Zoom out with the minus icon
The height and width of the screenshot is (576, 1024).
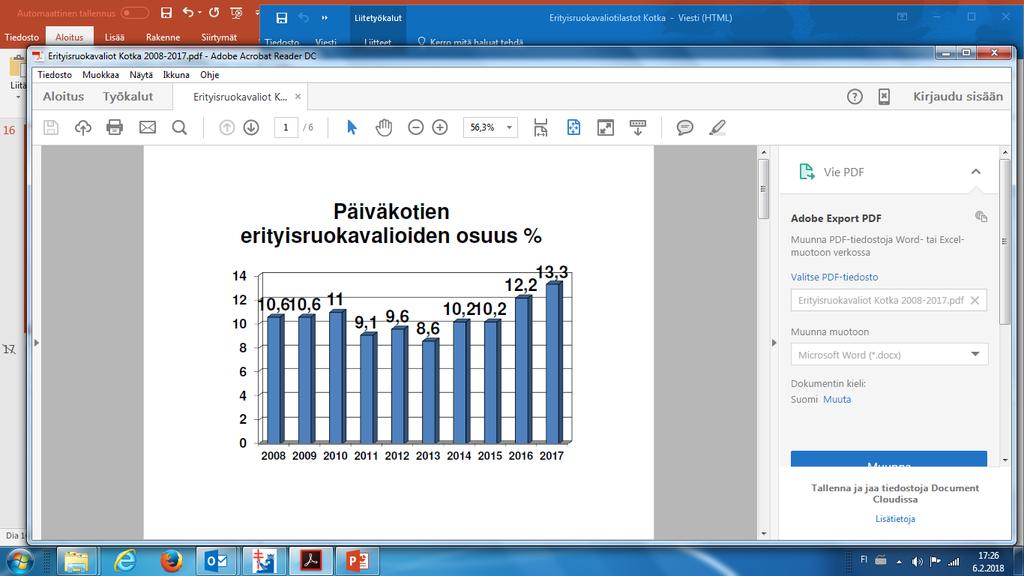pos(416,127)
